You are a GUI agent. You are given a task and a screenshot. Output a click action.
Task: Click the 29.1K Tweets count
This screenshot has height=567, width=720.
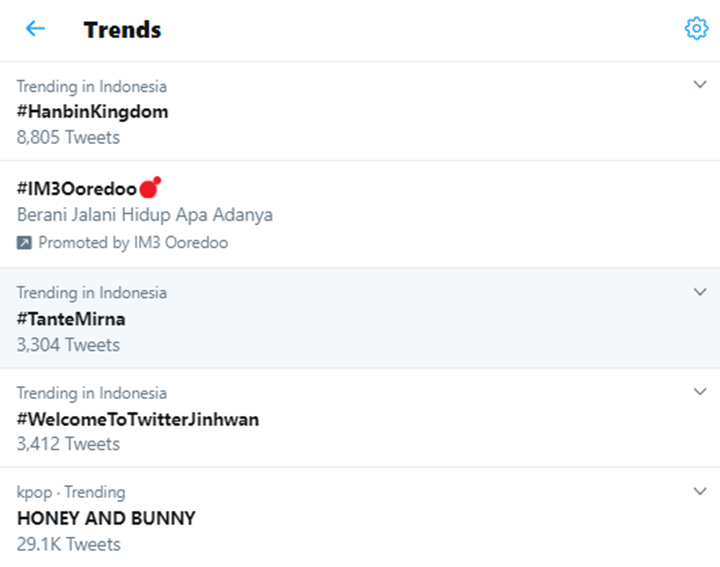(68, 544)
